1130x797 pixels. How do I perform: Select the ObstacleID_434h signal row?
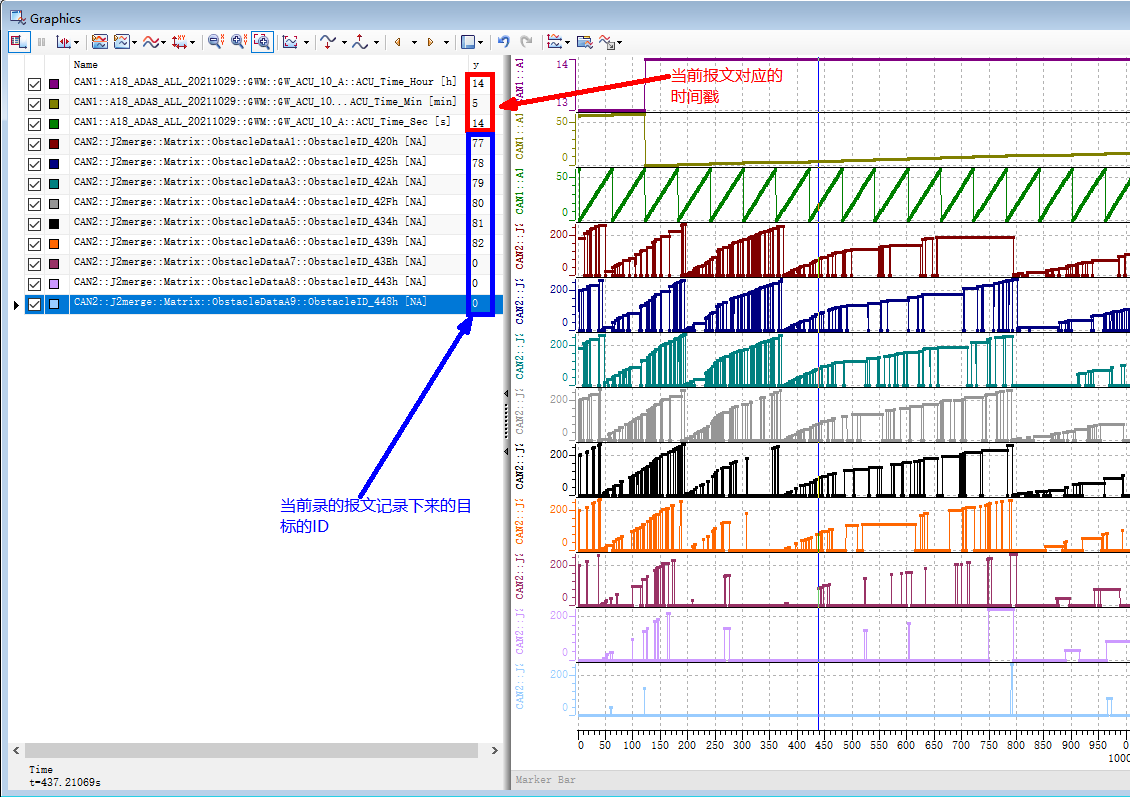point(250,222)
